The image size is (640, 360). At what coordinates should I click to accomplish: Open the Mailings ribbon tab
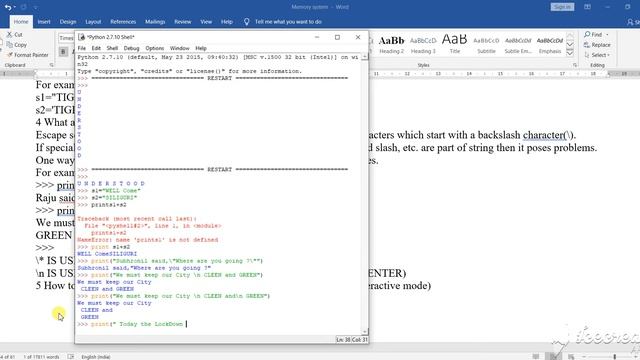tap(155, 22)
